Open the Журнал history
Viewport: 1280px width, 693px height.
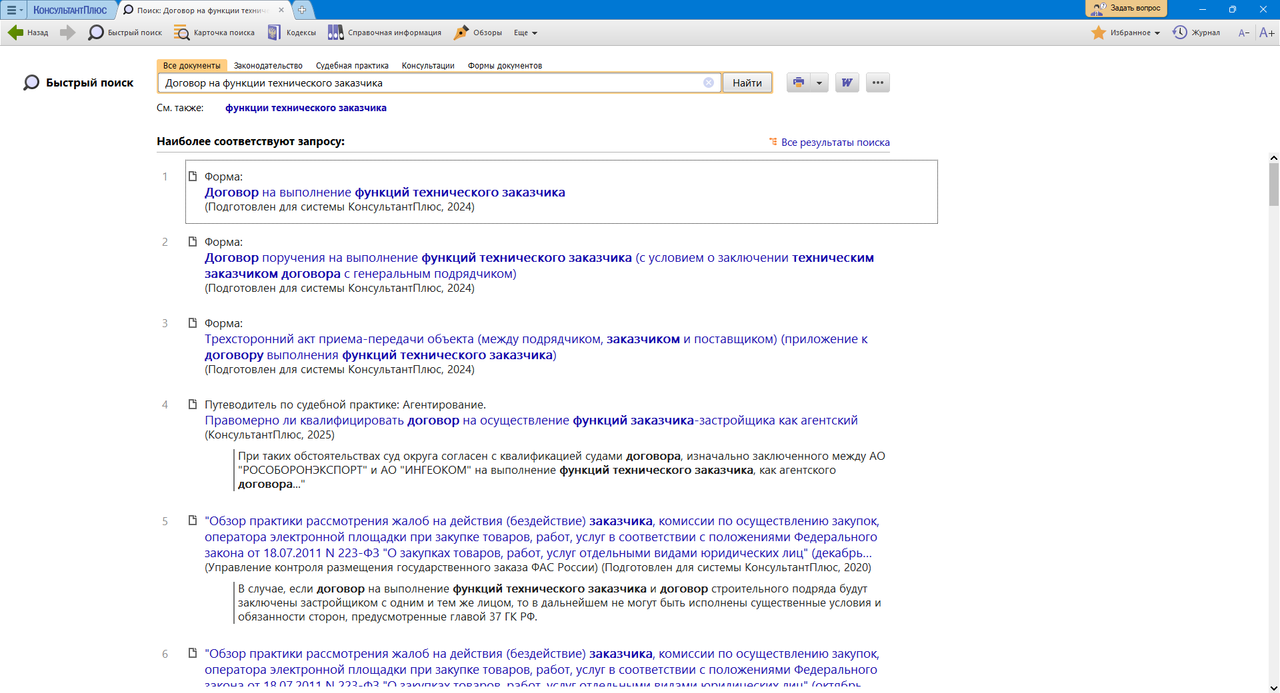tap(1196, 33)
